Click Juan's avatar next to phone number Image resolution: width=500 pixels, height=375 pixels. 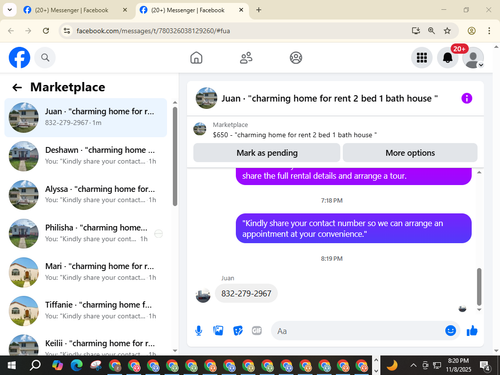(203, 295)
